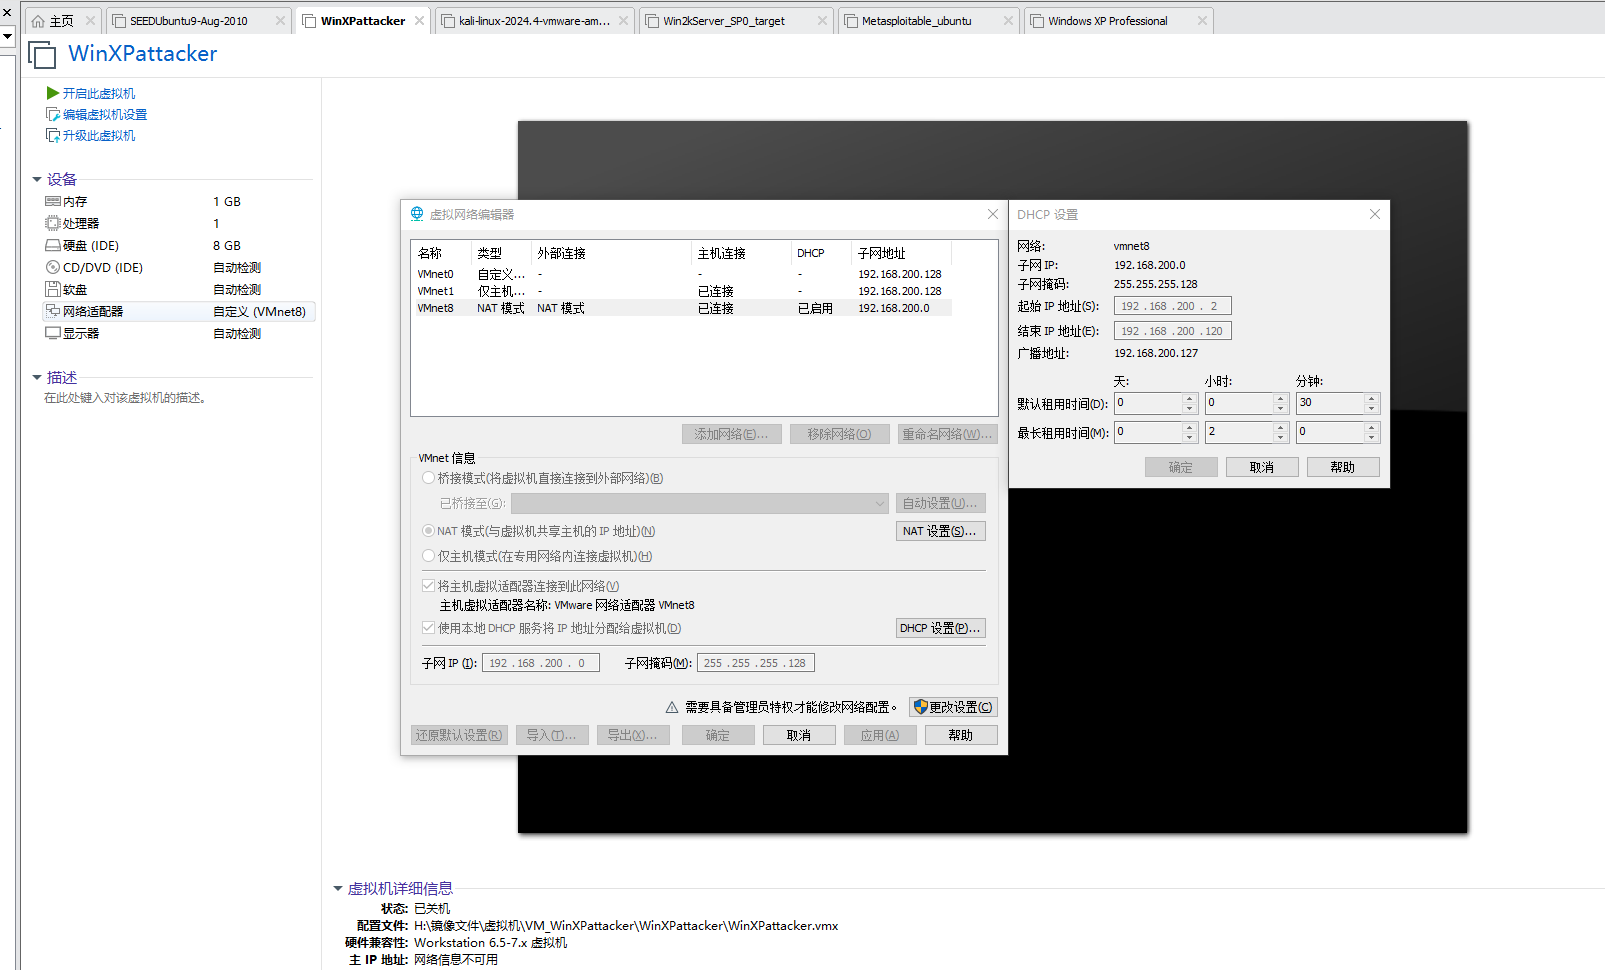Image resolution: width=1605 pixels, height=970 pixels.
Task: Toggle 使用本地 DHCP 服务 checkbox
Action: [428, 628]
